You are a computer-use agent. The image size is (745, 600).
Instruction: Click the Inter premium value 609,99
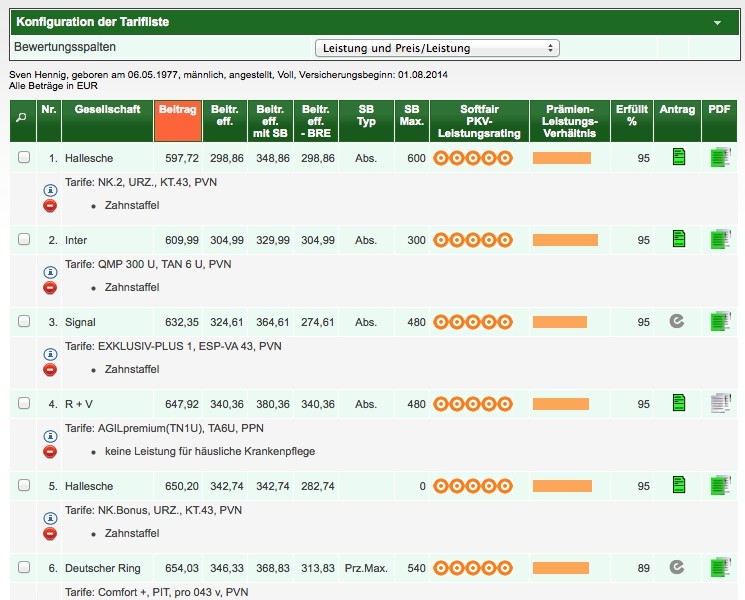click(181, 240)
